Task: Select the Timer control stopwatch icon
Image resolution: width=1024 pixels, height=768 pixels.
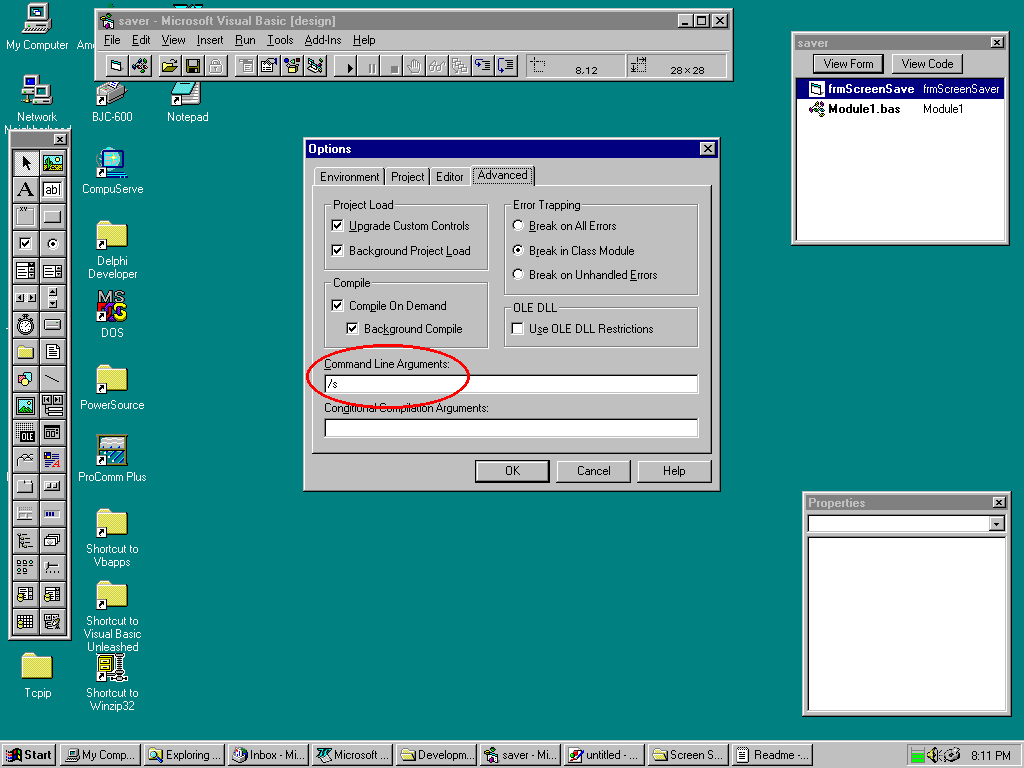Action: [x=26, y=324]
